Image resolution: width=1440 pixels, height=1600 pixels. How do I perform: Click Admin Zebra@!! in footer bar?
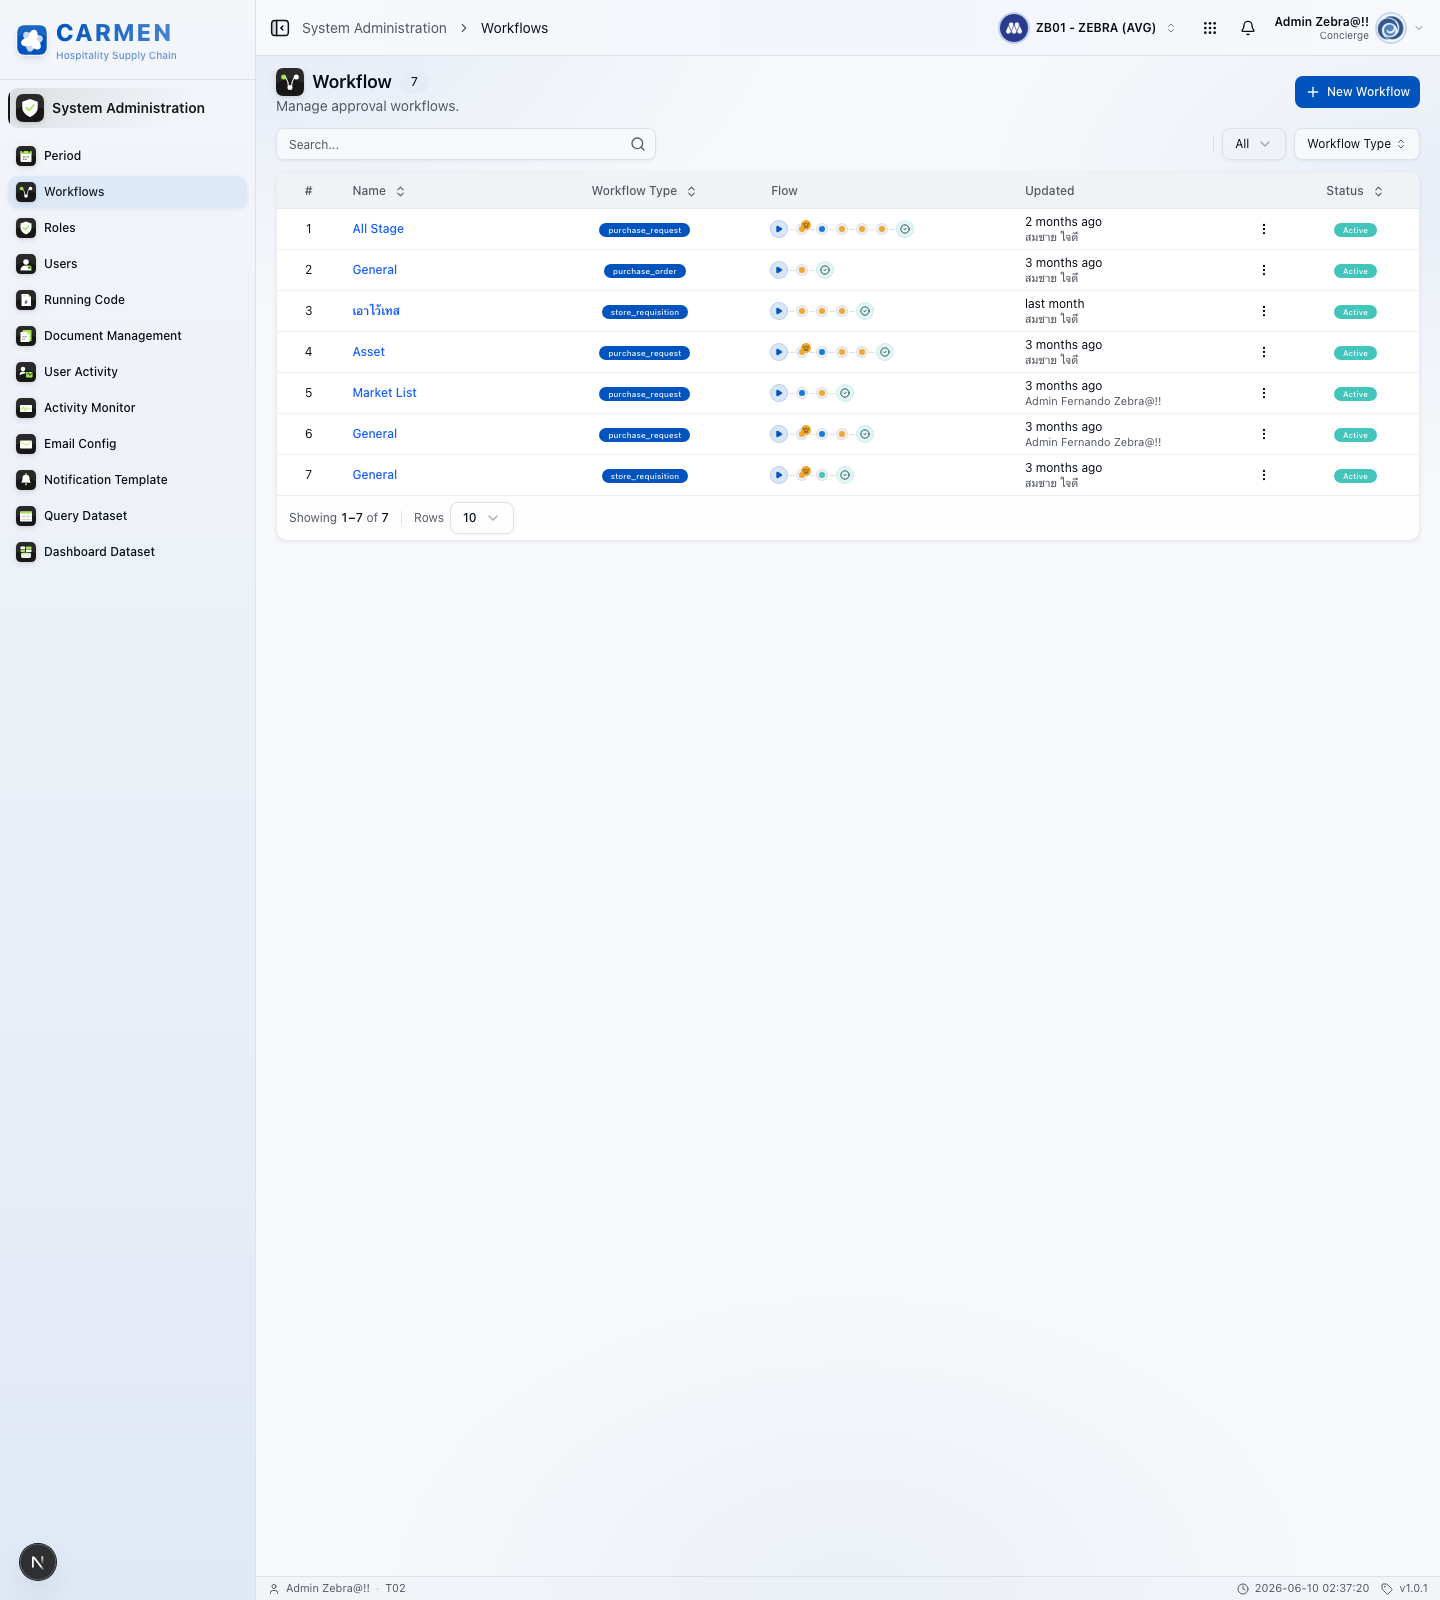328,1588
